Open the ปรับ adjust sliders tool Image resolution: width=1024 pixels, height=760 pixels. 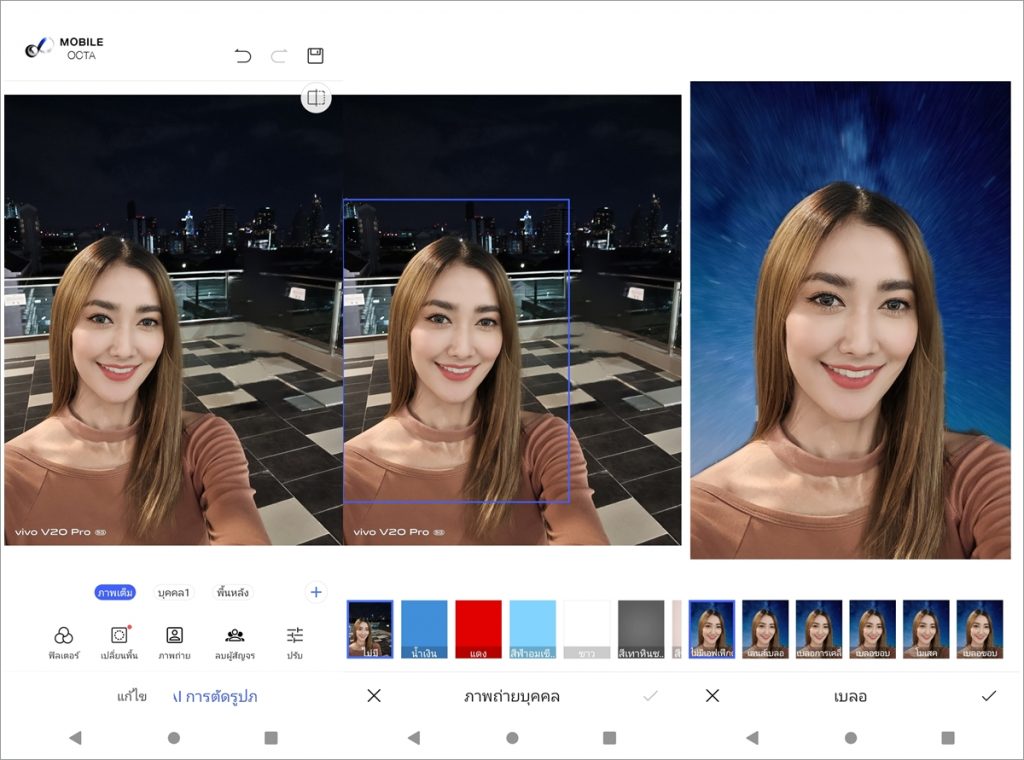tap(294, 642)
